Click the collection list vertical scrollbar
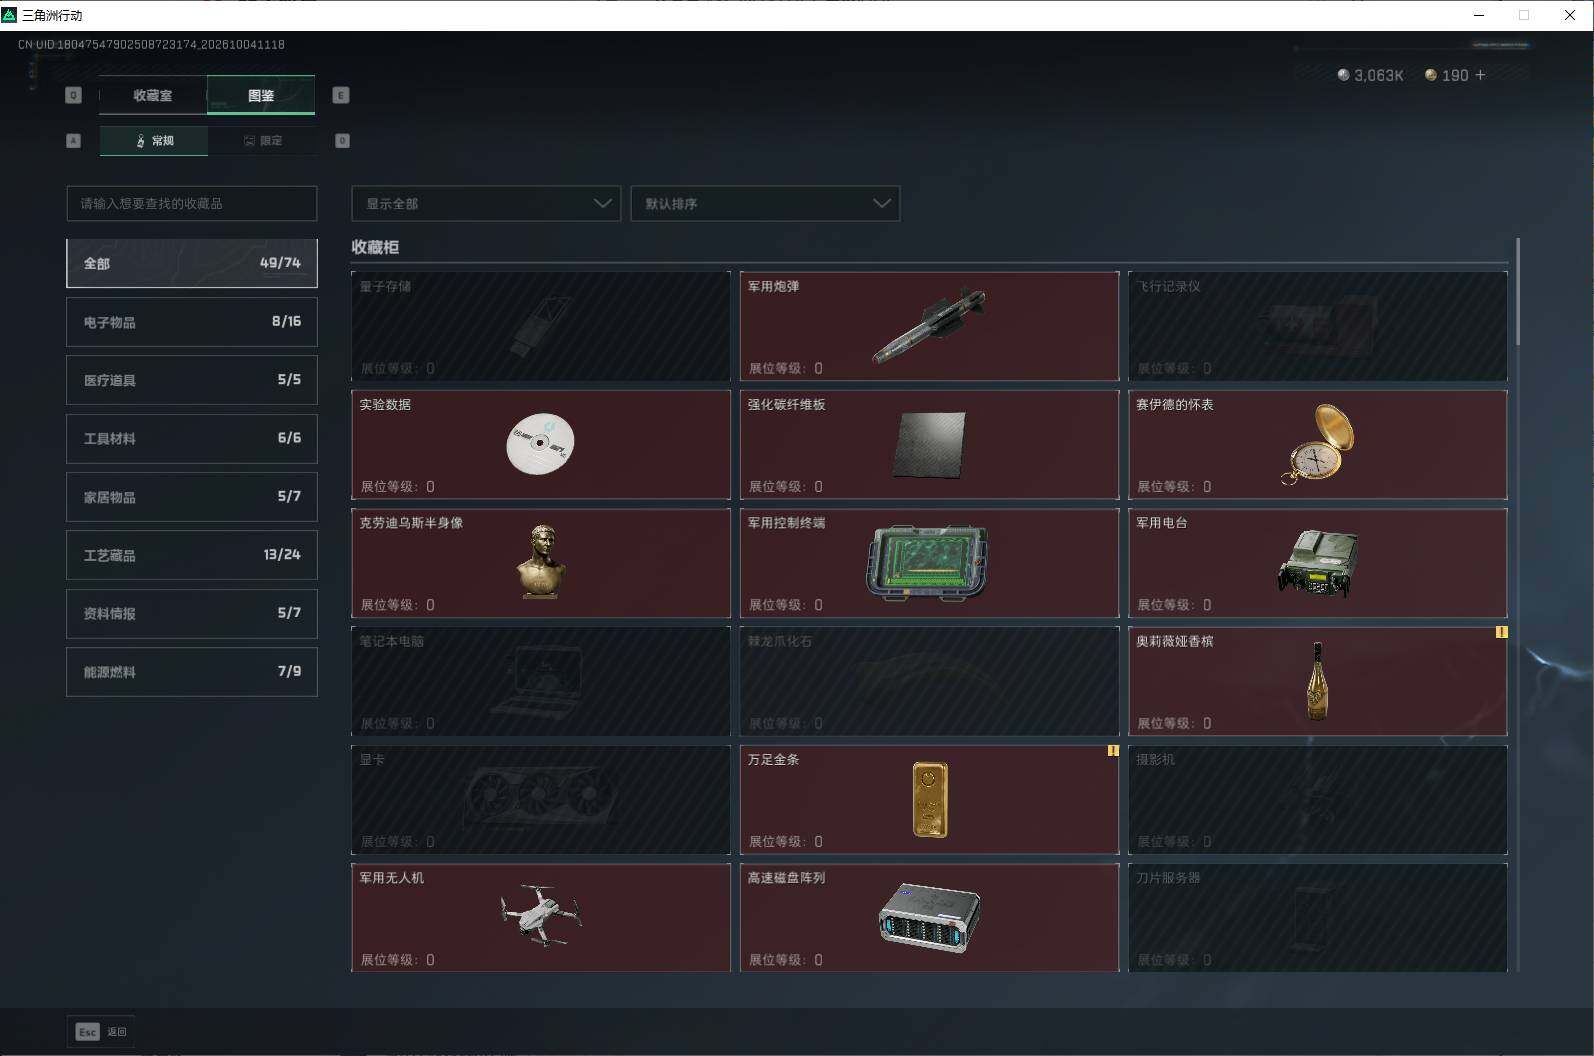 pos(1517,292)
